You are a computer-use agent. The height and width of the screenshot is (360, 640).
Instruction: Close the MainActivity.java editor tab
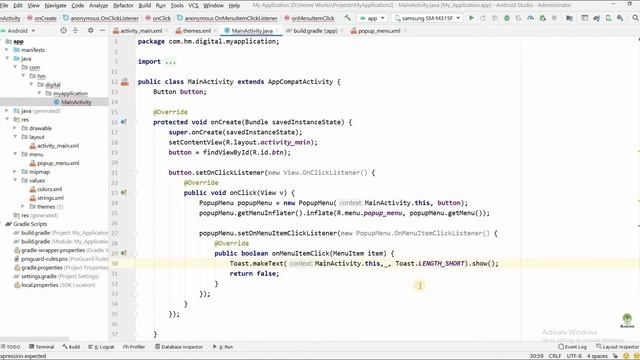click(x=277, y=31)
